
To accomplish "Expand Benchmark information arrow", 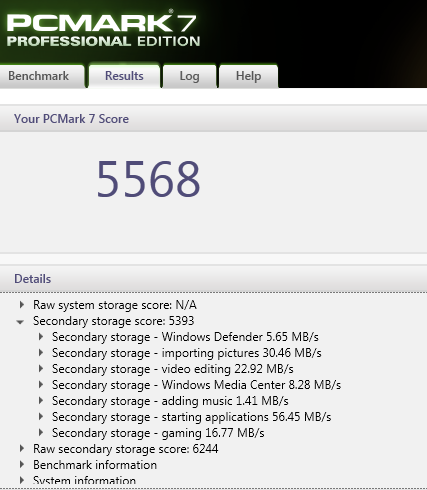I will (x=22, y=465).
